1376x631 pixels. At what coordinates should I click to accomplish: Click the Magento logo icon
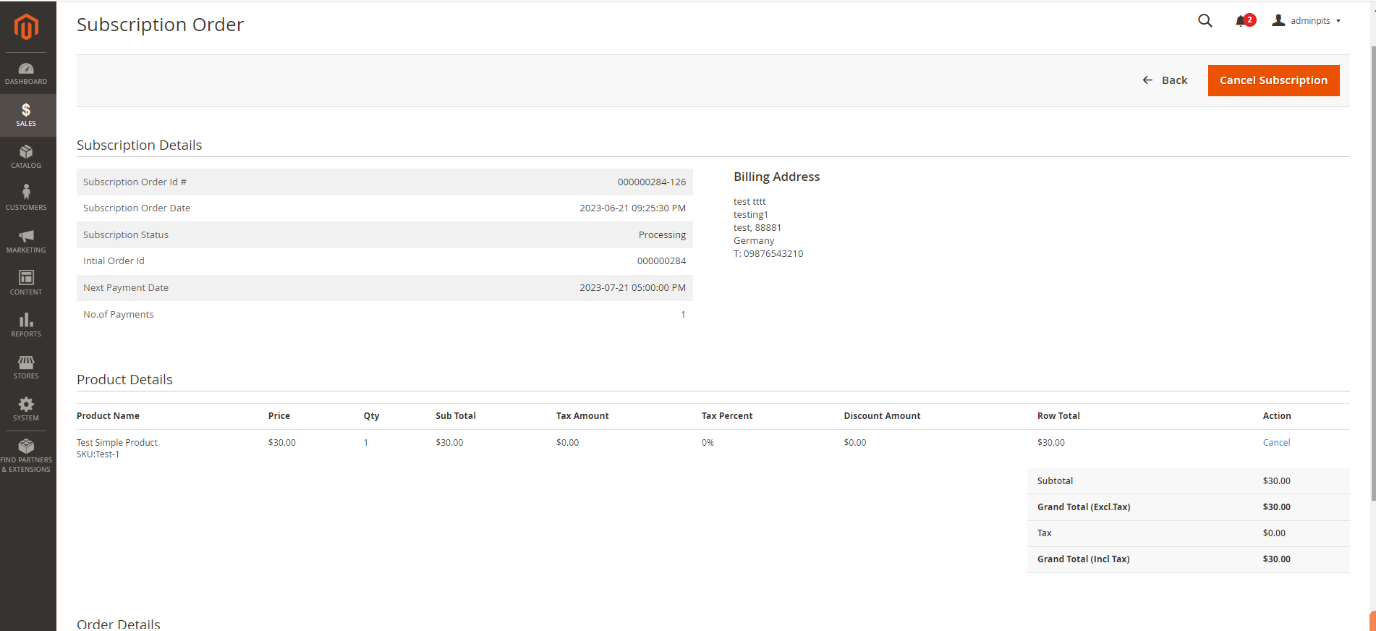pyautogui.click(x=26, y=26)
